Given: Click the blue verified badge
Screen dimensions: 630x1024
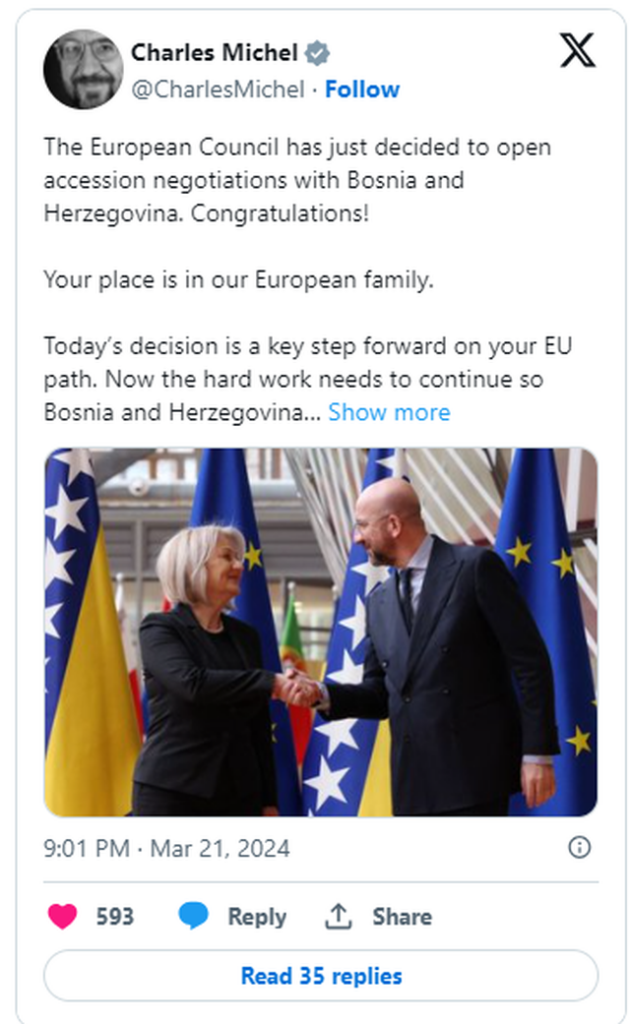Looking at the screenshot, I should (317, 53).
